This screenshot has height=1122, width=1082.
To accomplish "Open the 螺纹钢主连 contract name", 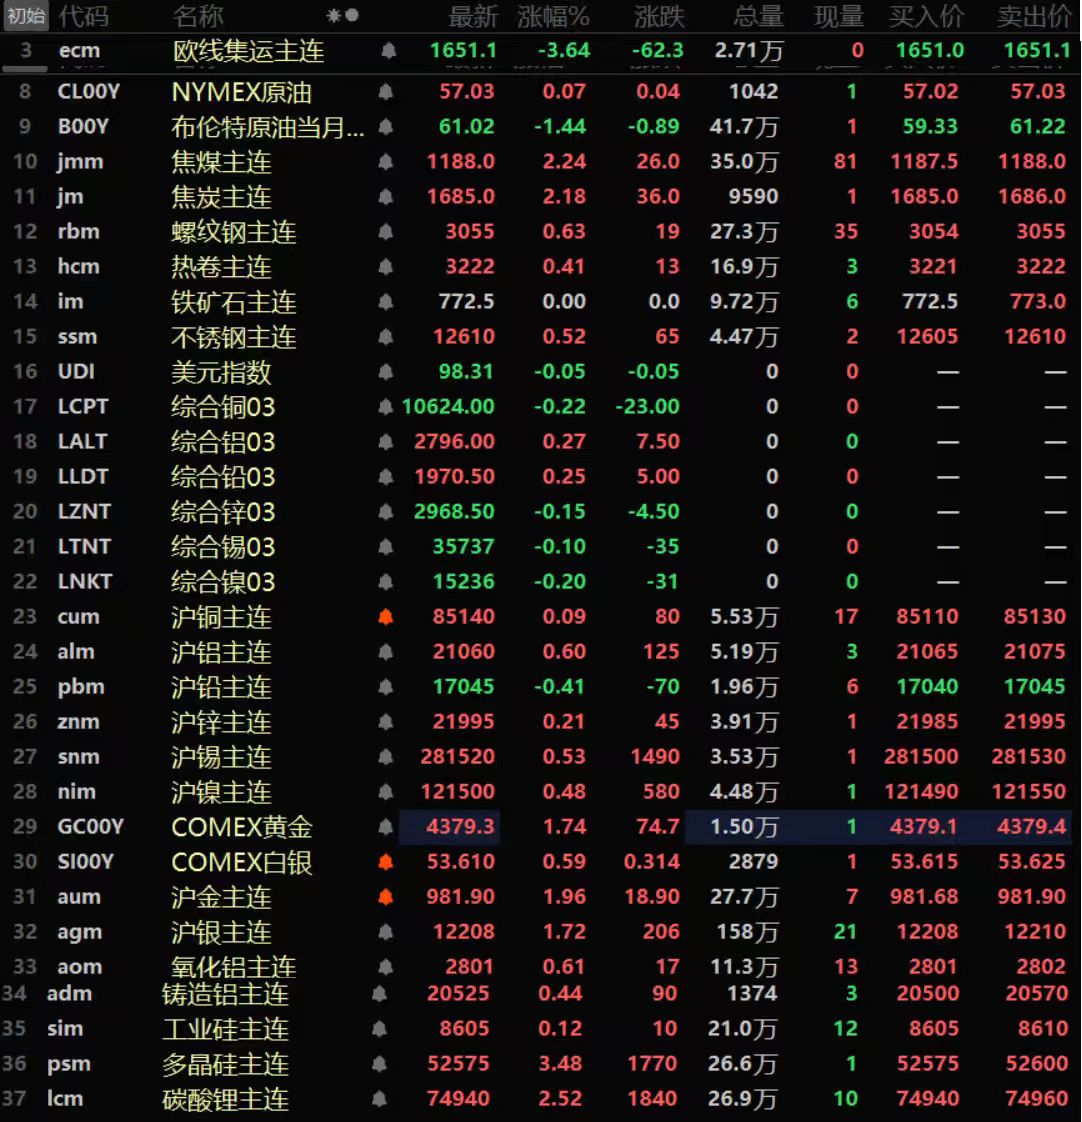I will [x=234, y=232].
